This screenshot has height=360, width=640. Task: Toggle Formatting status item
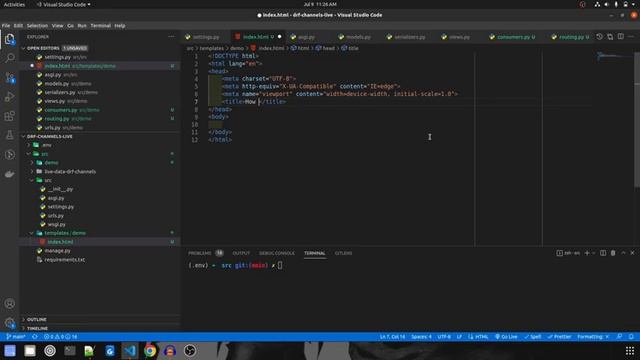coord(593,337)
